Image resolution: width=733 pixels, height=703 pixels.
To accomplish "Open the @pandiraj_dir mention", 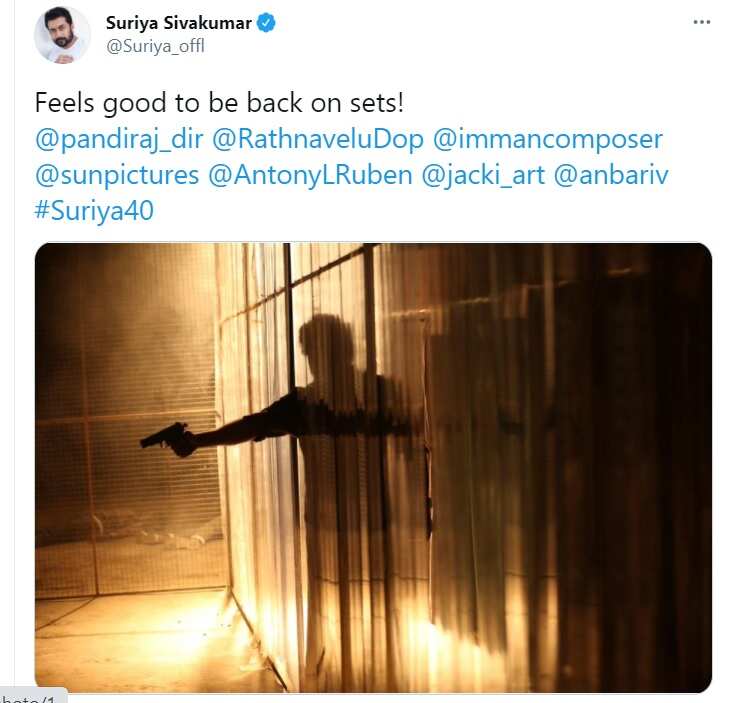I will click(x=119, y=139).
